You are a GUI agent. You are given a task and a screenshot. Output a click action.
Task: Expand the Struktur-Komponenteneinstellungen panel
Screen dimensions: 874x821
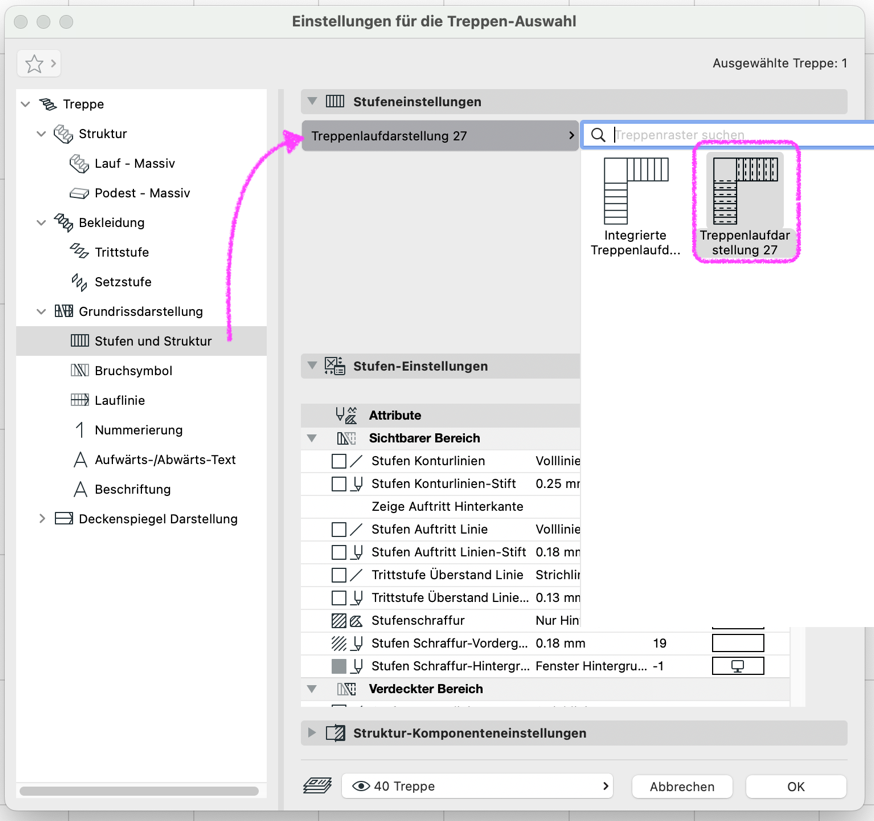tap(312, 732)
